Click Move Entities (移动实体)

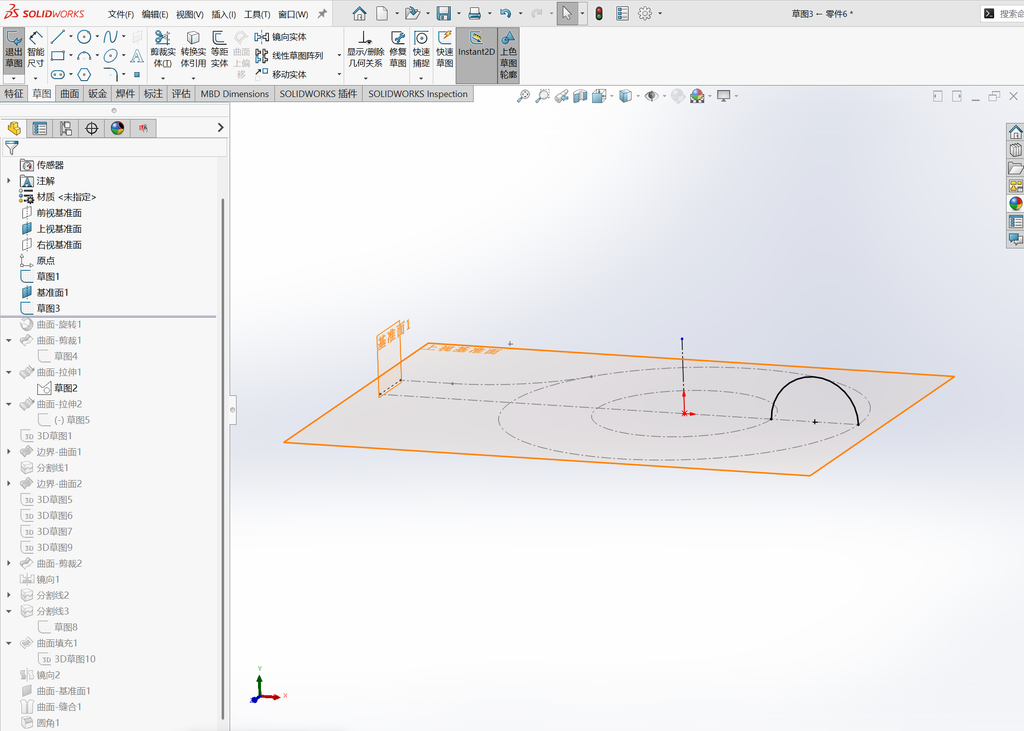coord(281,74)
